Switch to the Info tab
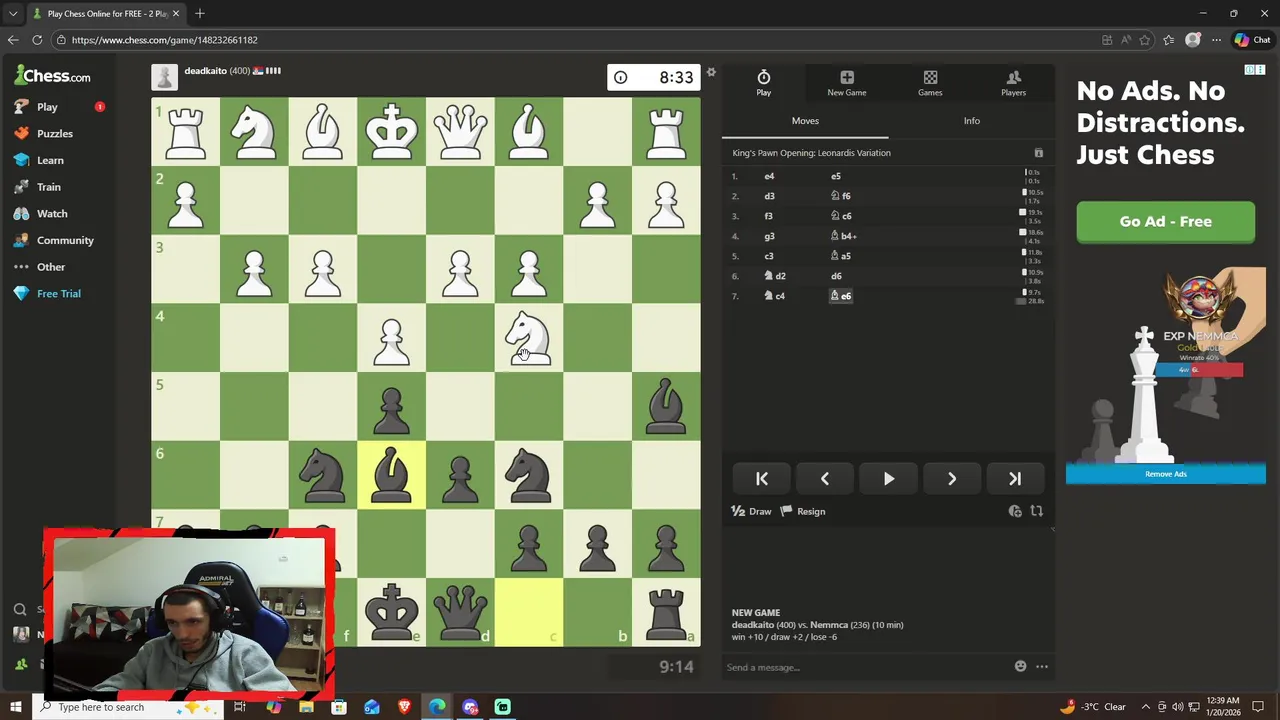 coord(971,120)
